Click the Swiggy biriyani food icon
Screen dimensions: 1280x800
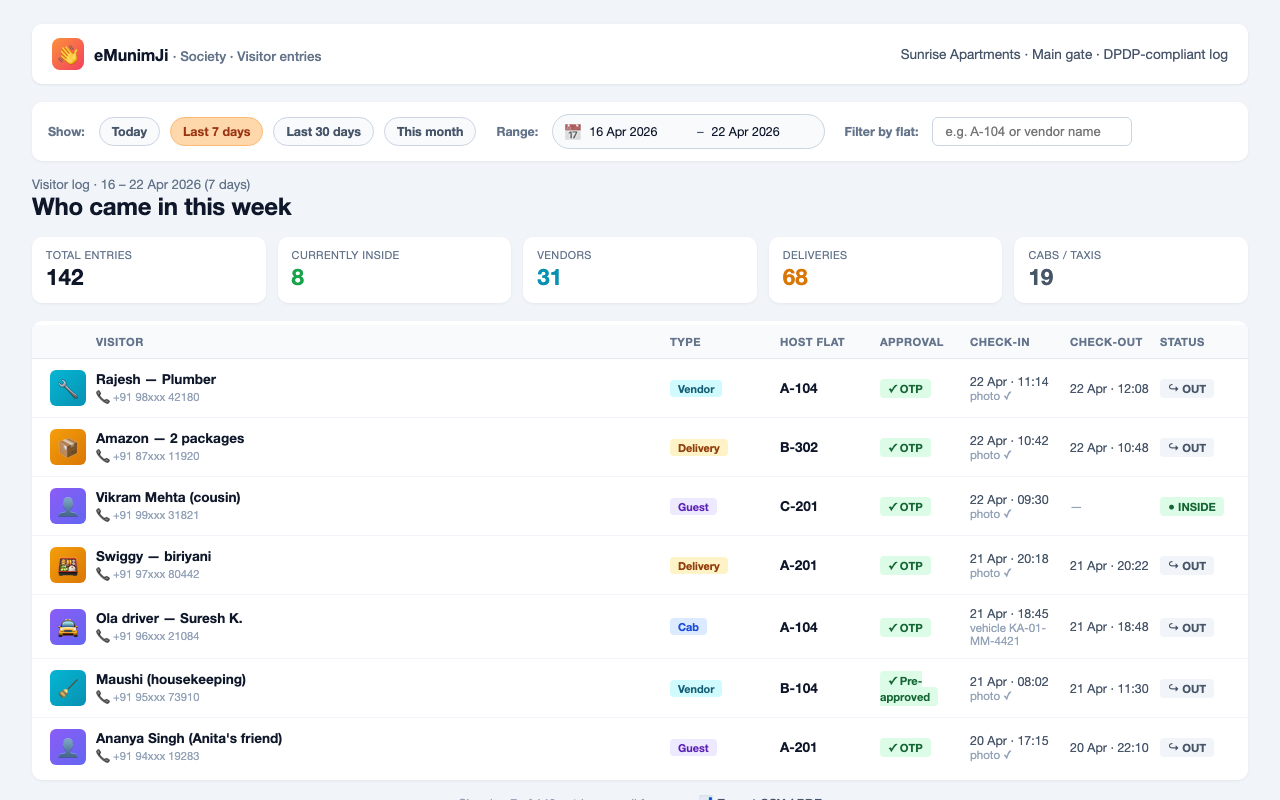point(68,565)
